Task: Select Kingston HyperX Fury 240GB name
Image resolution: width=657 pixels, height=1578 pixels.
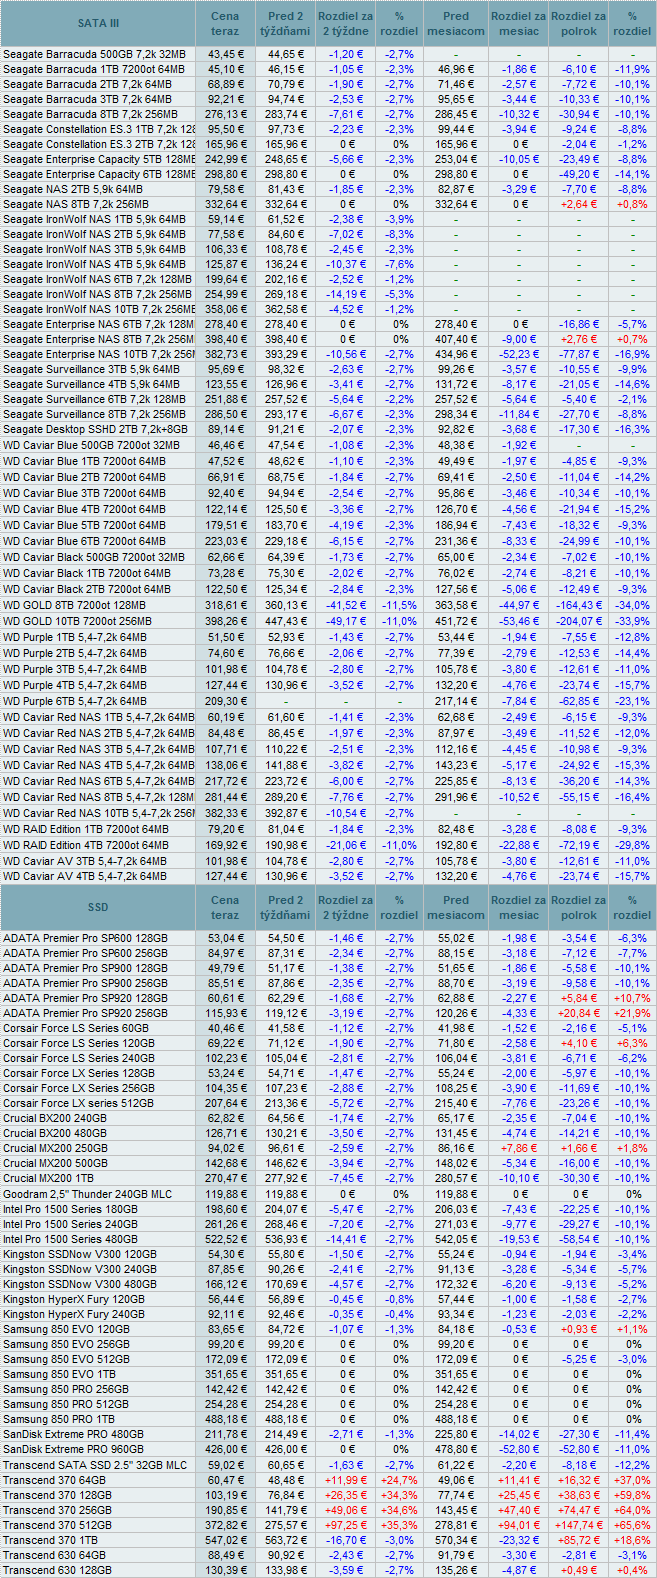Action: (74, 1314)
